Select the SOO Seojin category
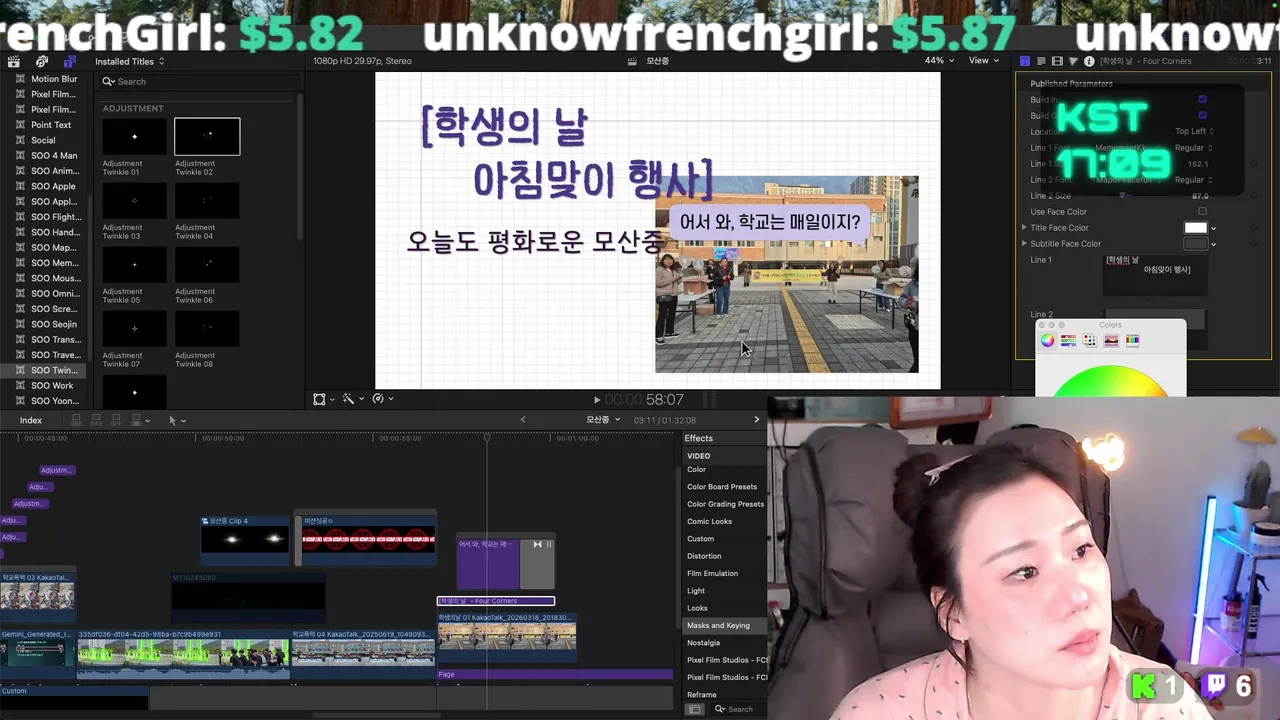Screen dimensions: 1280x720 pyautogui.click(x=54, y=324)
